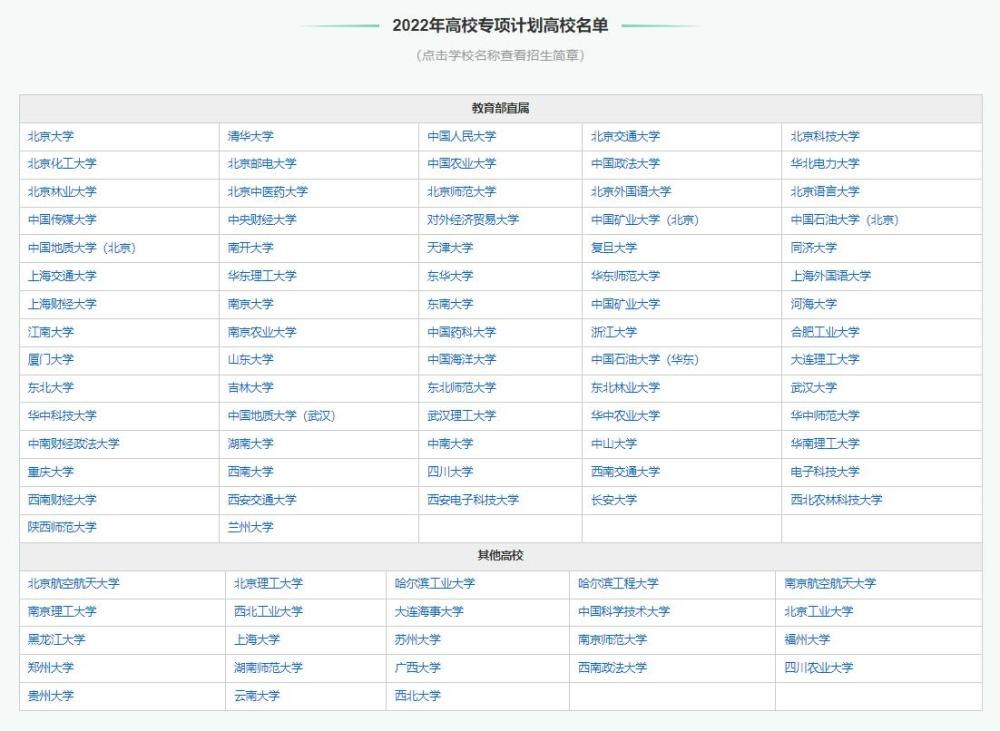Viewport: 1000px width, 731px height.
Task: Open 西安电子科技大学
Action: (473, 500)
